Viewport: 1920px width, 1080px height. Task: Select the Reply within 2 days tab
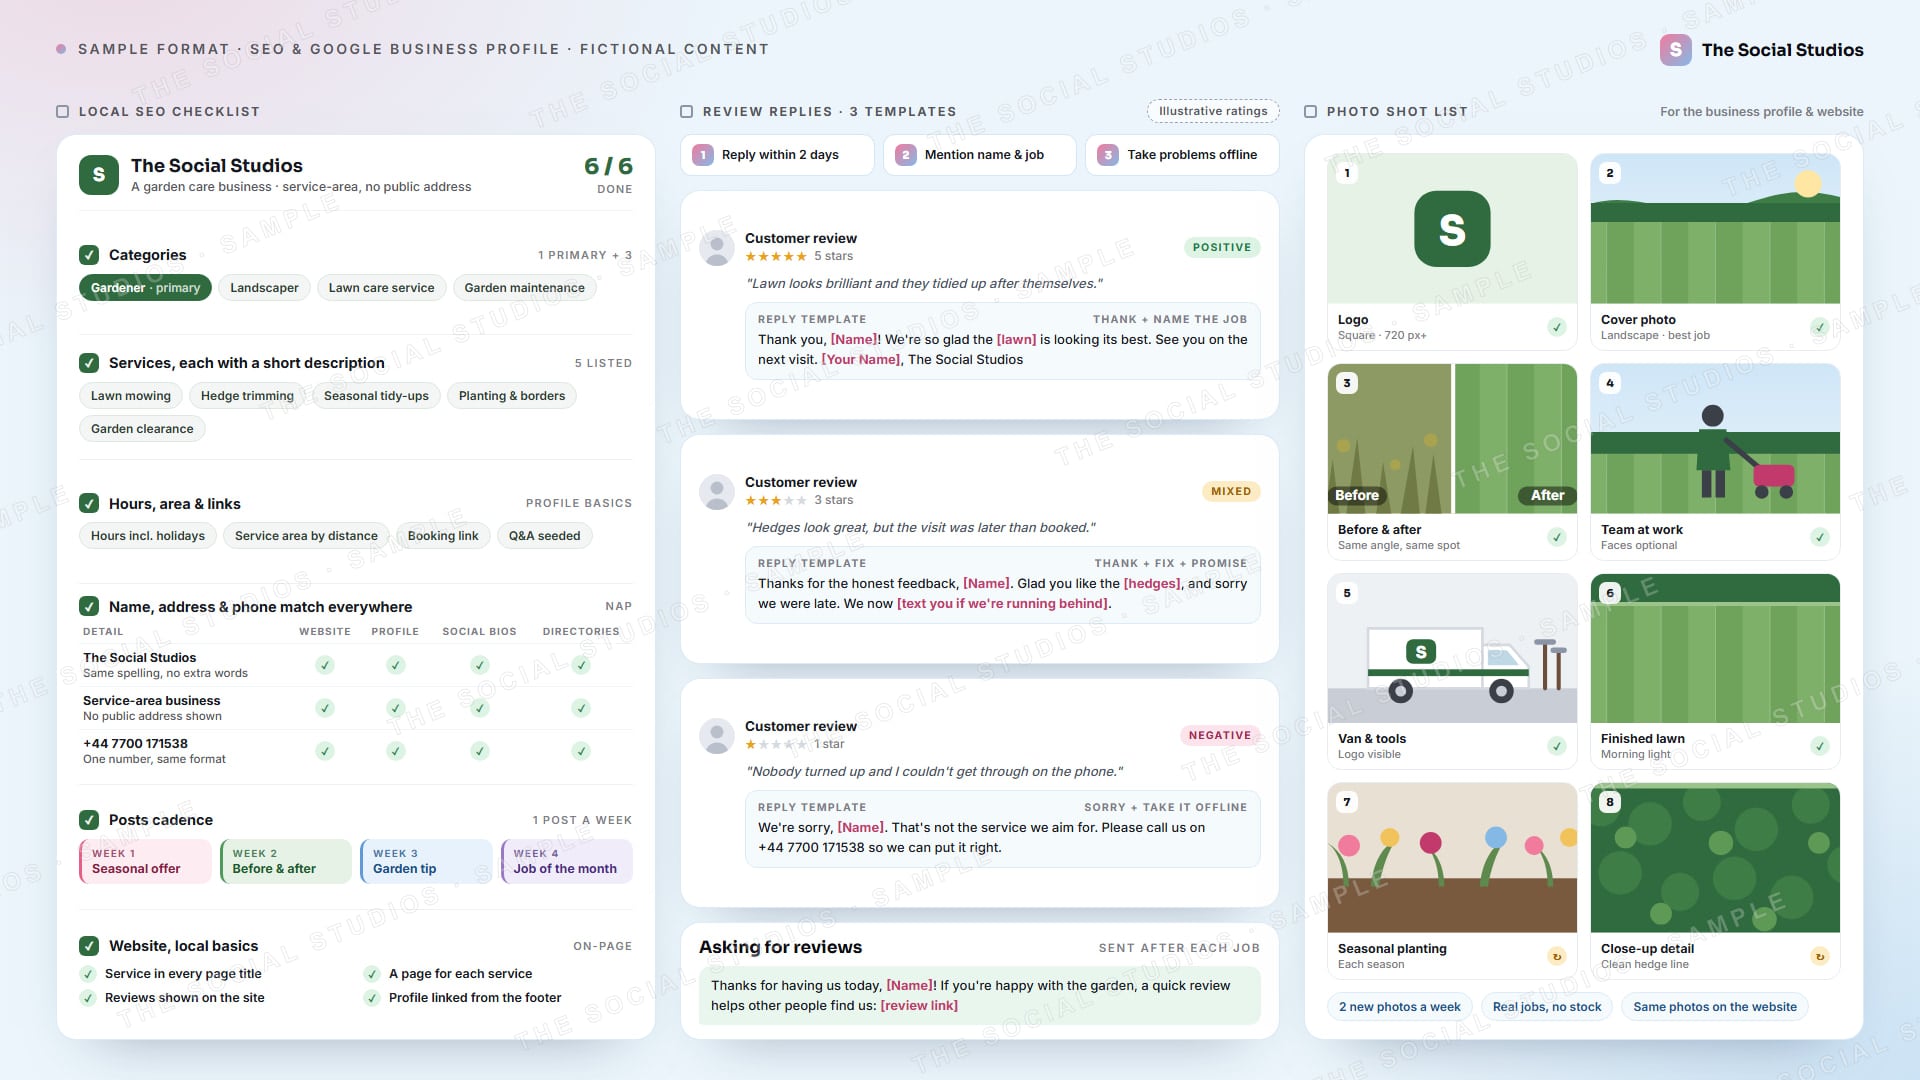tap(778, 155)
